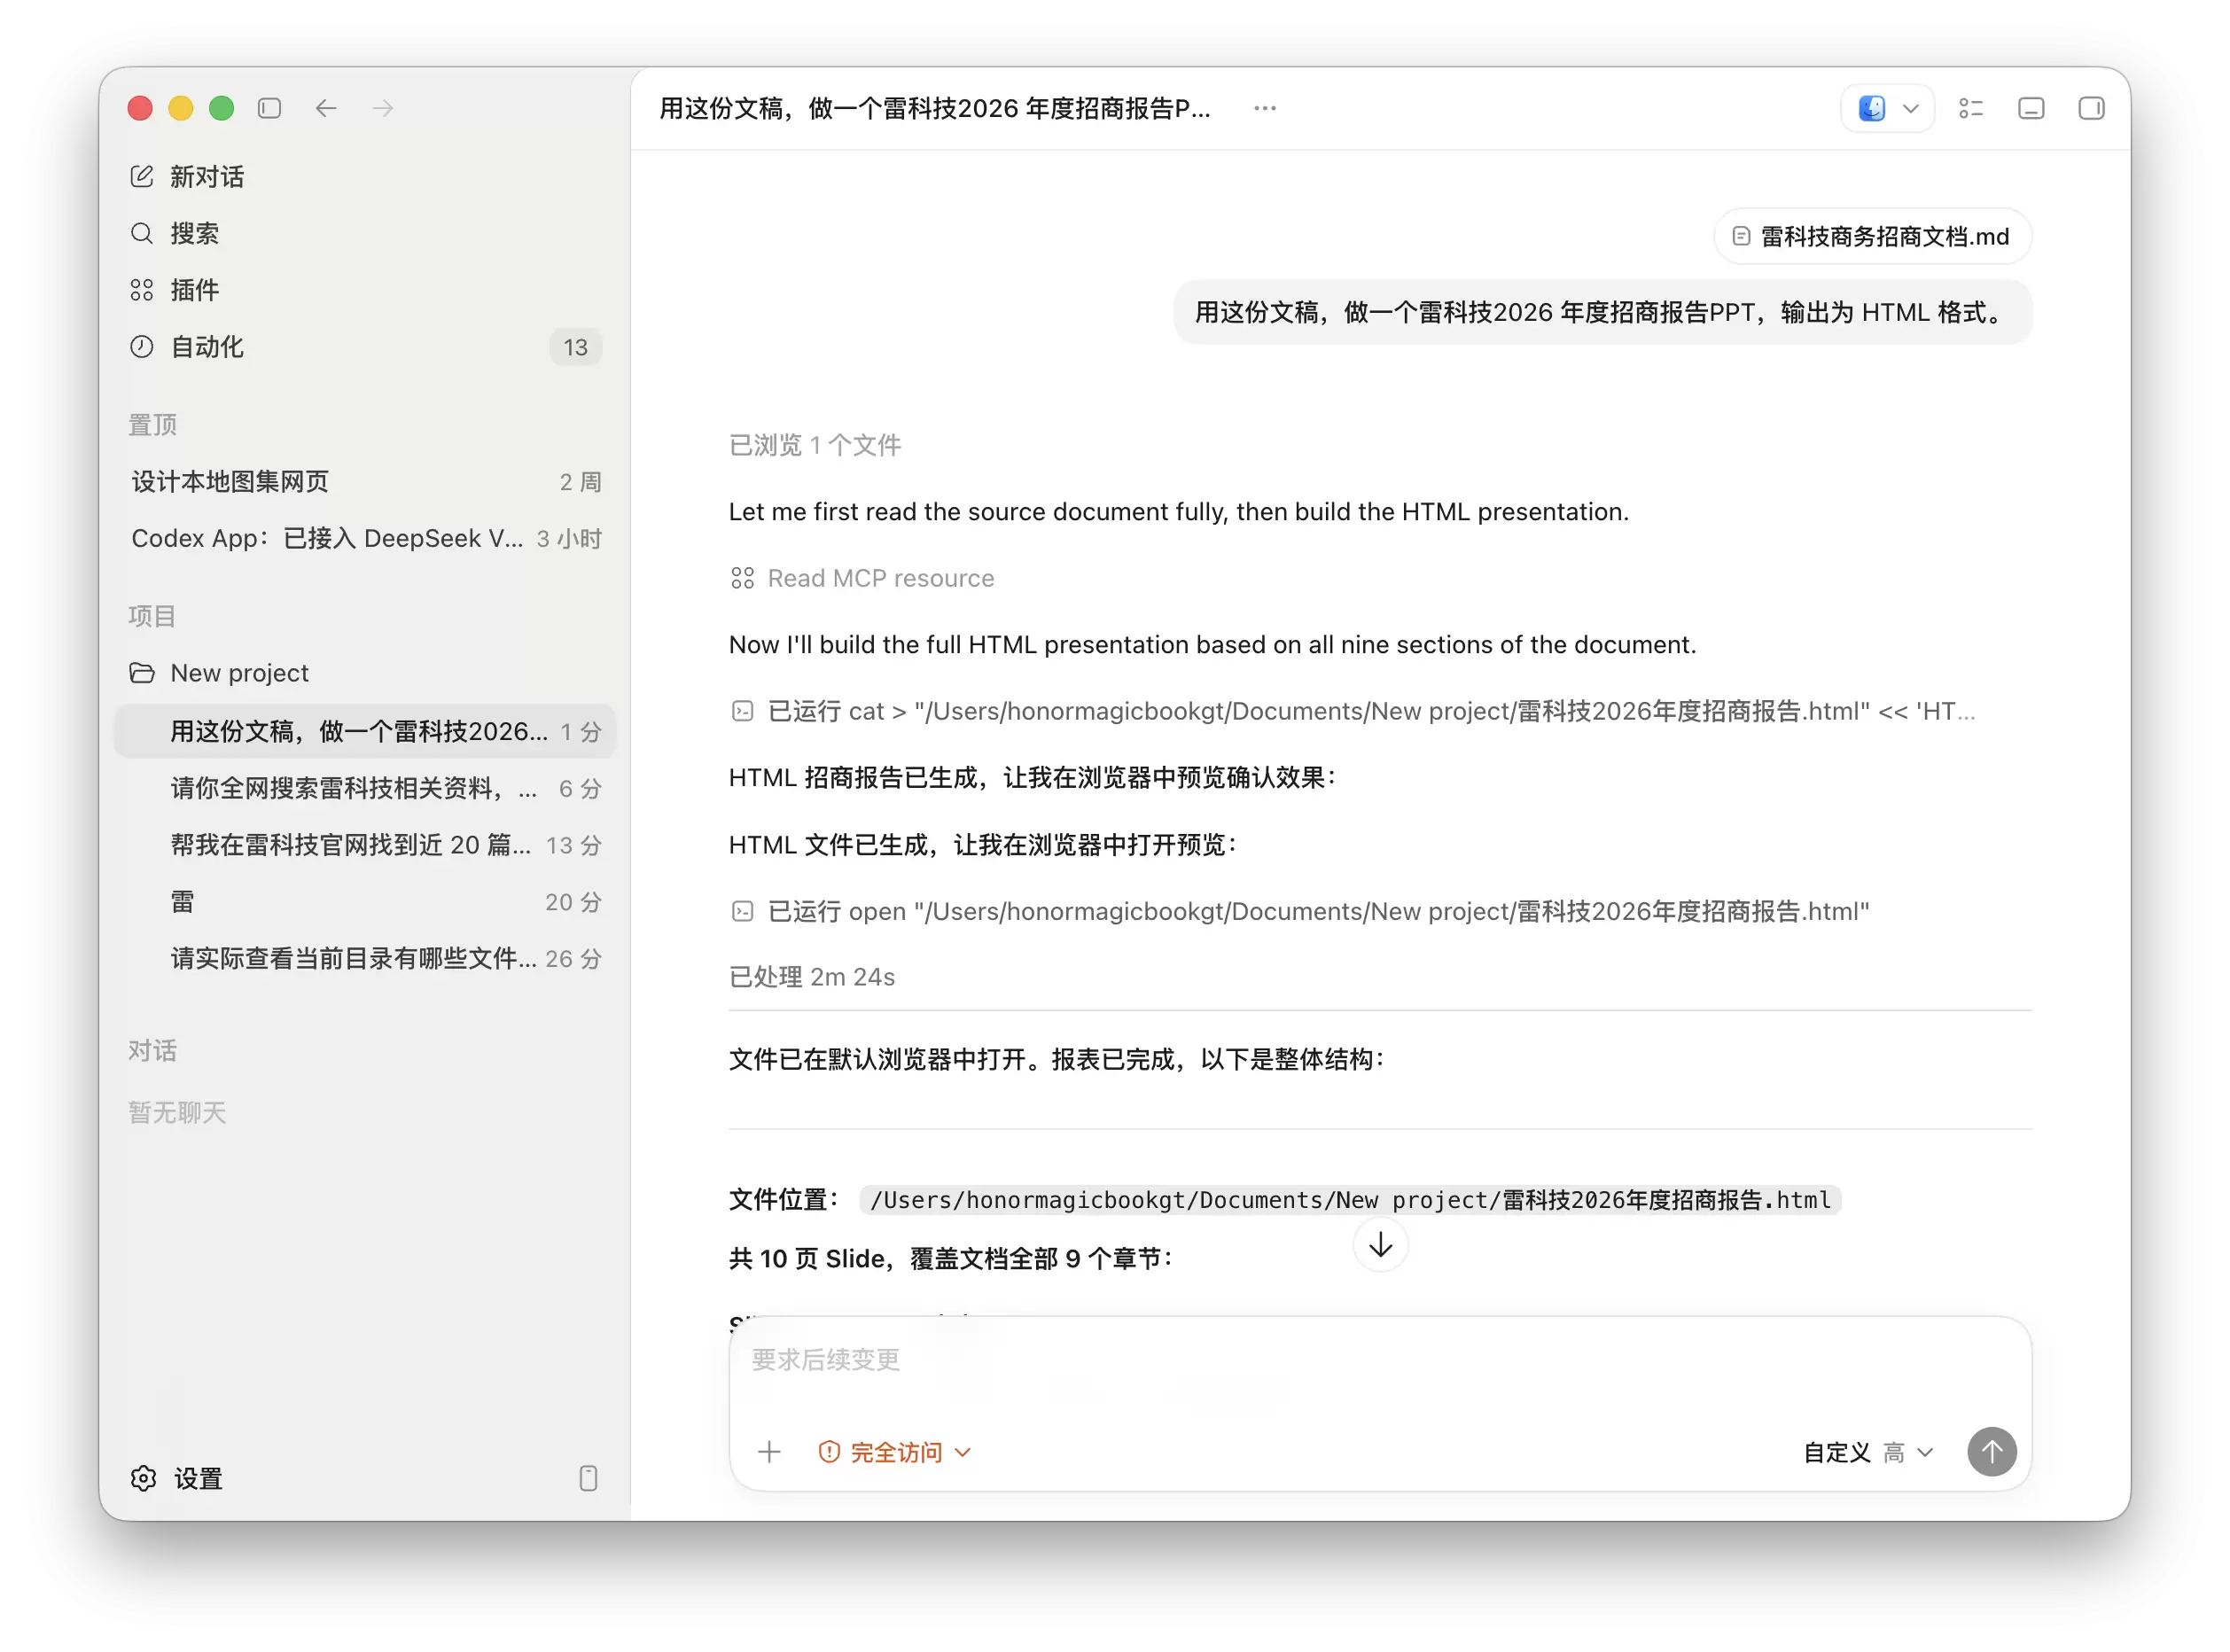Click the new chat compose icon
This screenshot has width=2230, height=1652.
click(142, 177)
